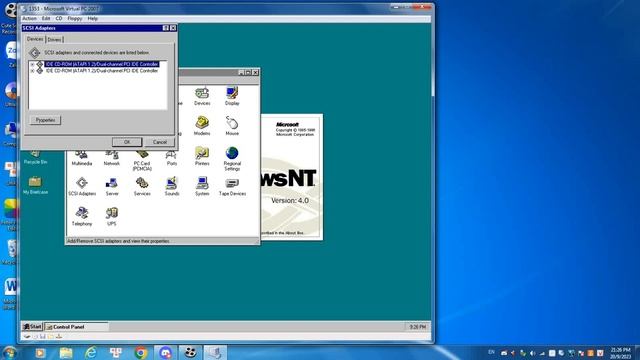The image size is (640, 360).
Task: Close the SCSI Adapters dialog
Action: [173, 28]
